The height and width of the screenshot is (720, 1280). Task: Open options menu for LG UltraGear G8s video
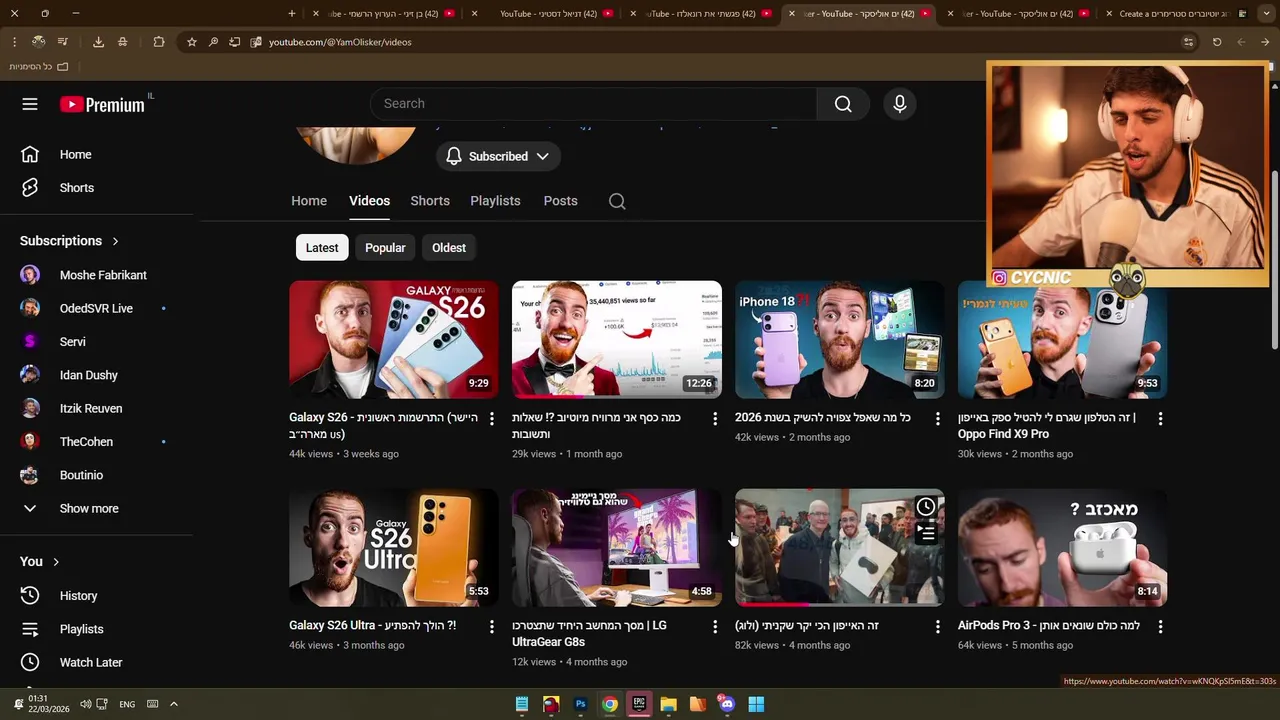coord(714,627)
